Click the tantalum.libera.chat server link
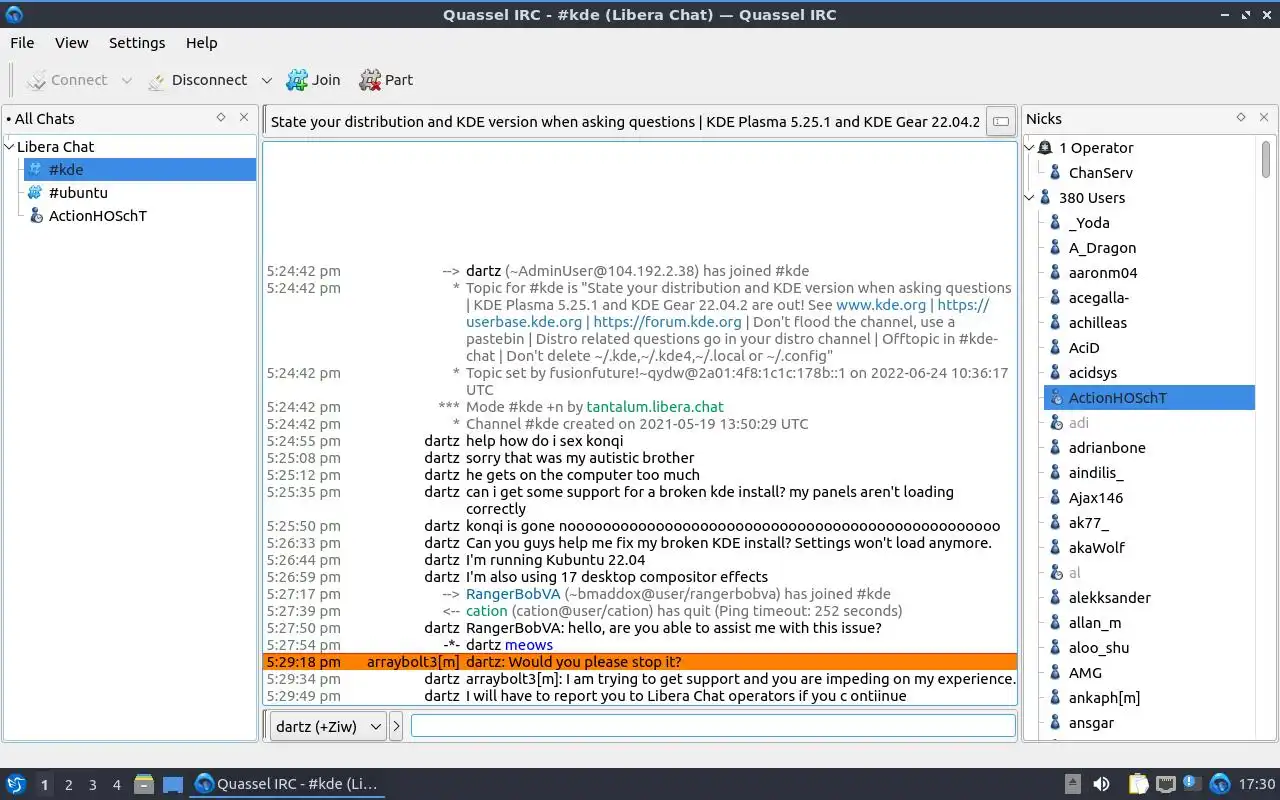Screen dimensions: 1280x800 [x=655, y=407]
